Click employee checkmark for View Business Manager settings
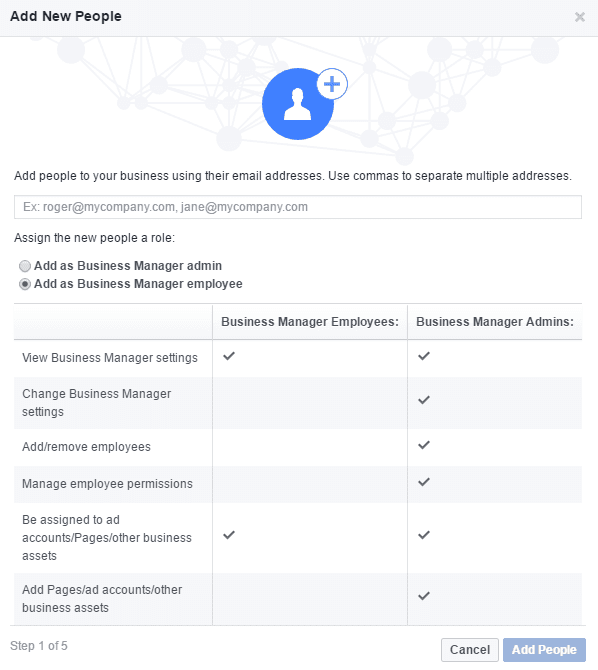Image resolution: width=598 pixels, height=670 pixels. (229, 356)
